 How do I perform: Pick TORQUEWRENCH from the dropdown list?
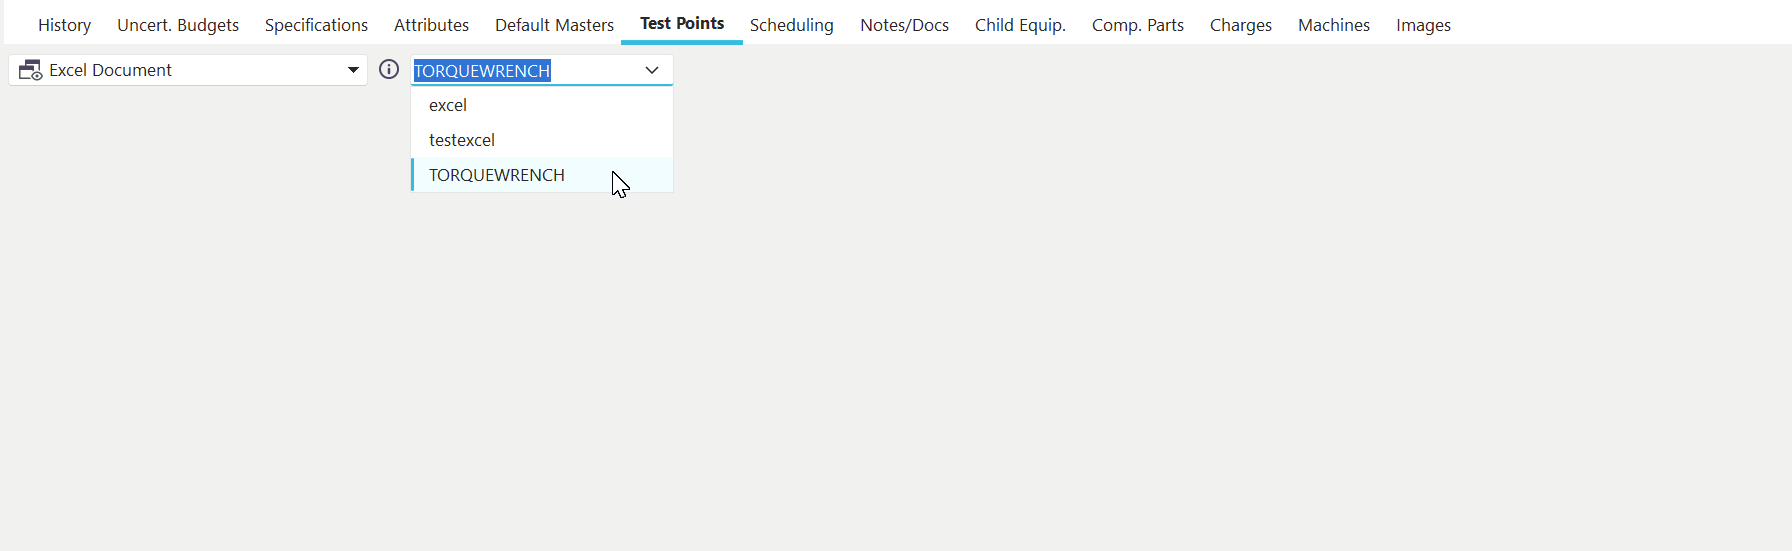(x=497, y=175)
